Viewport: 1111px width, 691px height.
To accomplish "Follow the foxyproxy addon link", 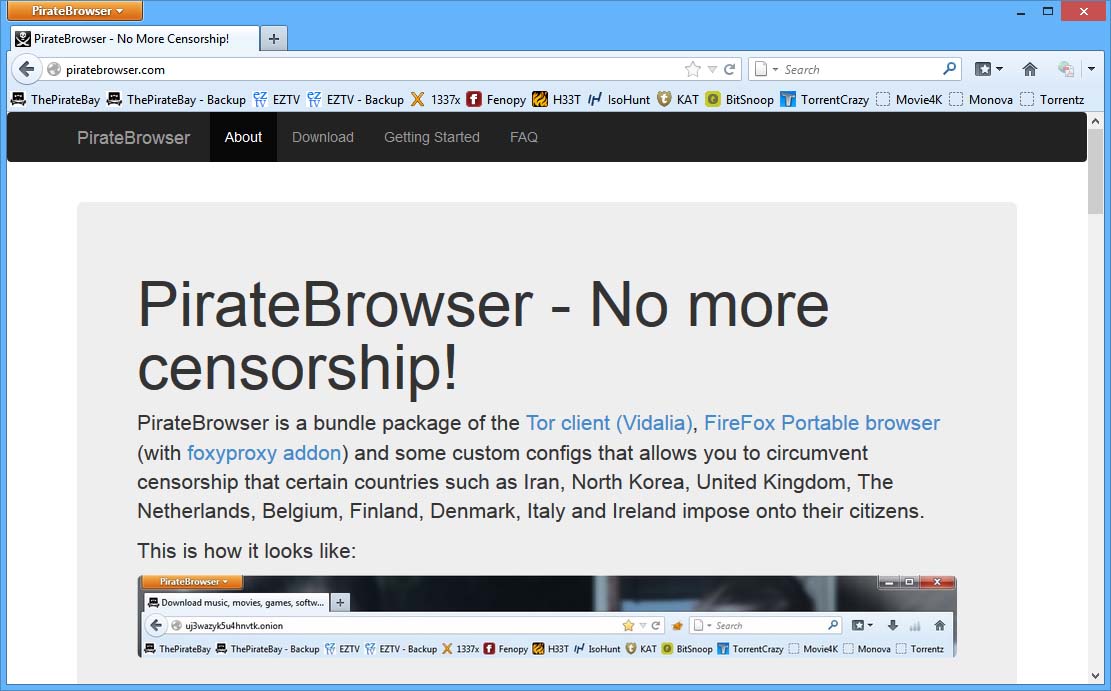I will [264, 453].
